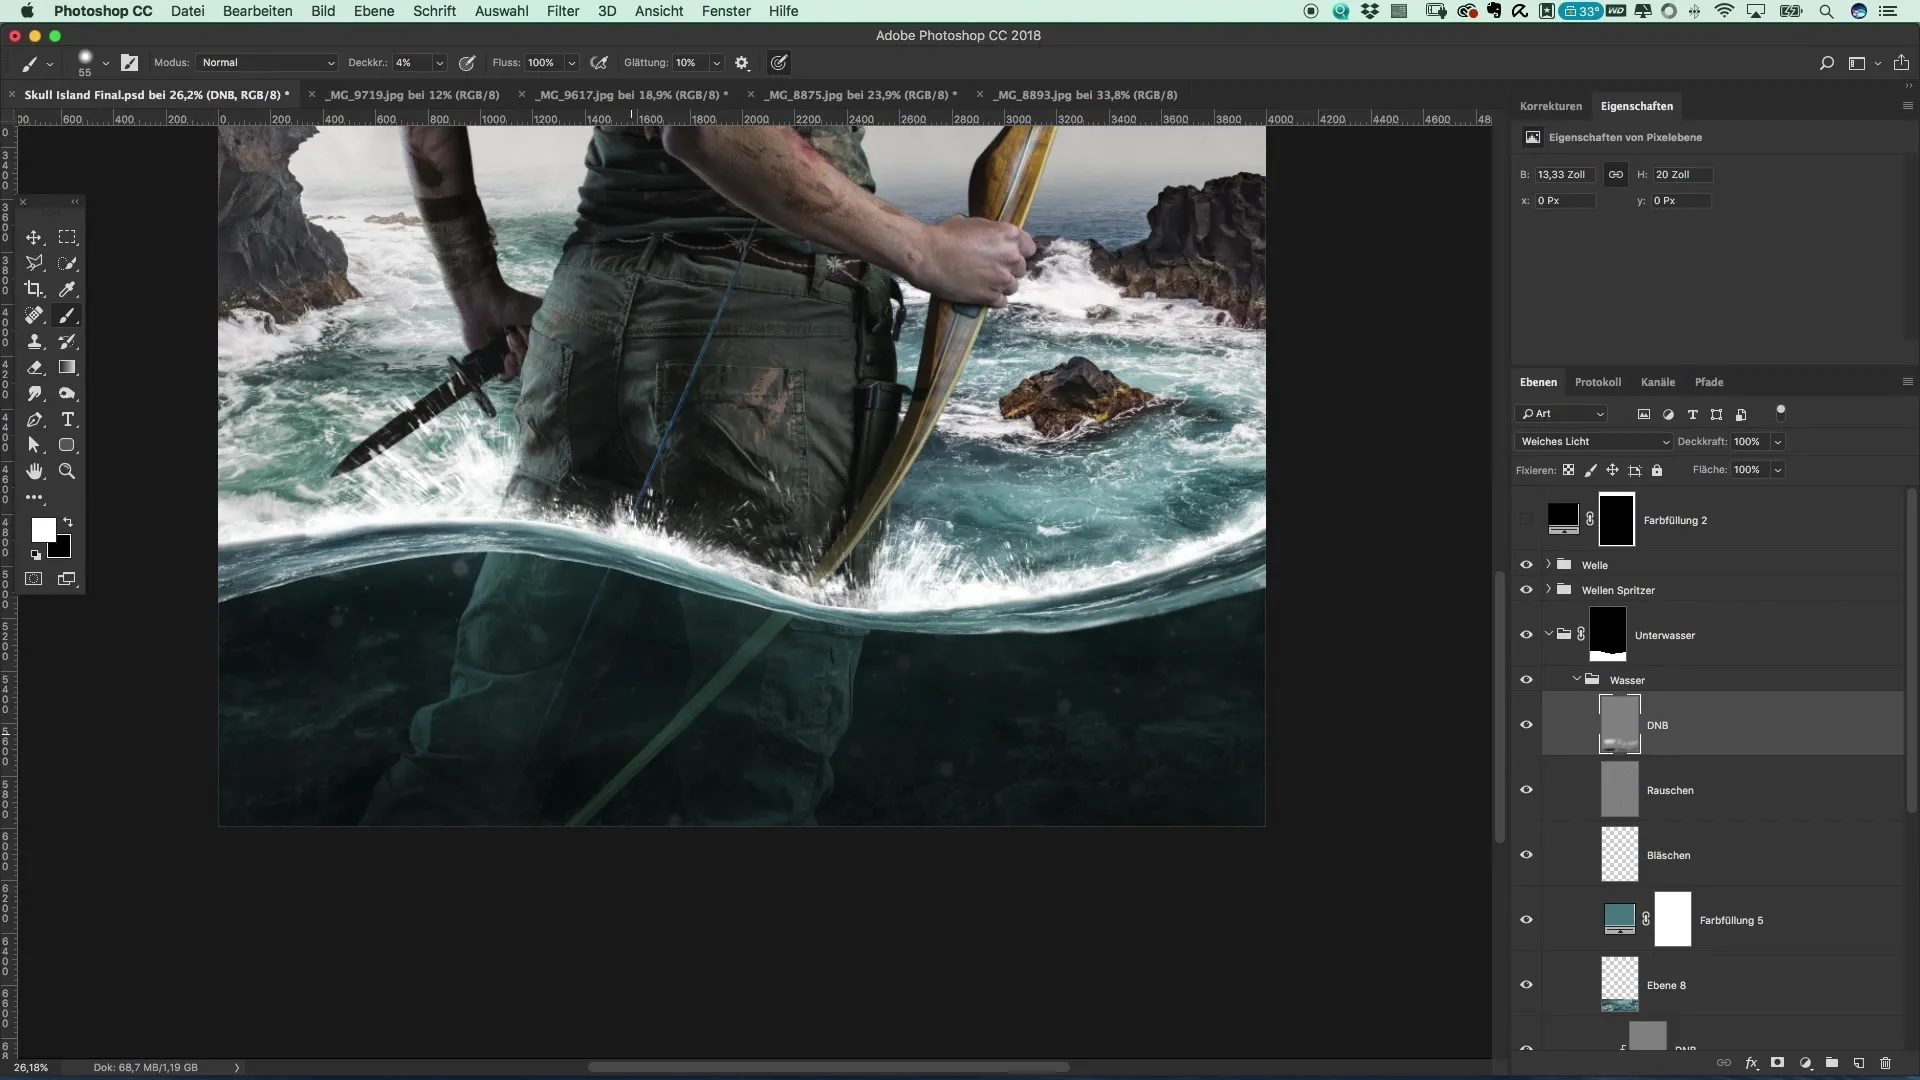Select the Rectangular Marquee tool

[x=67, y=237]
